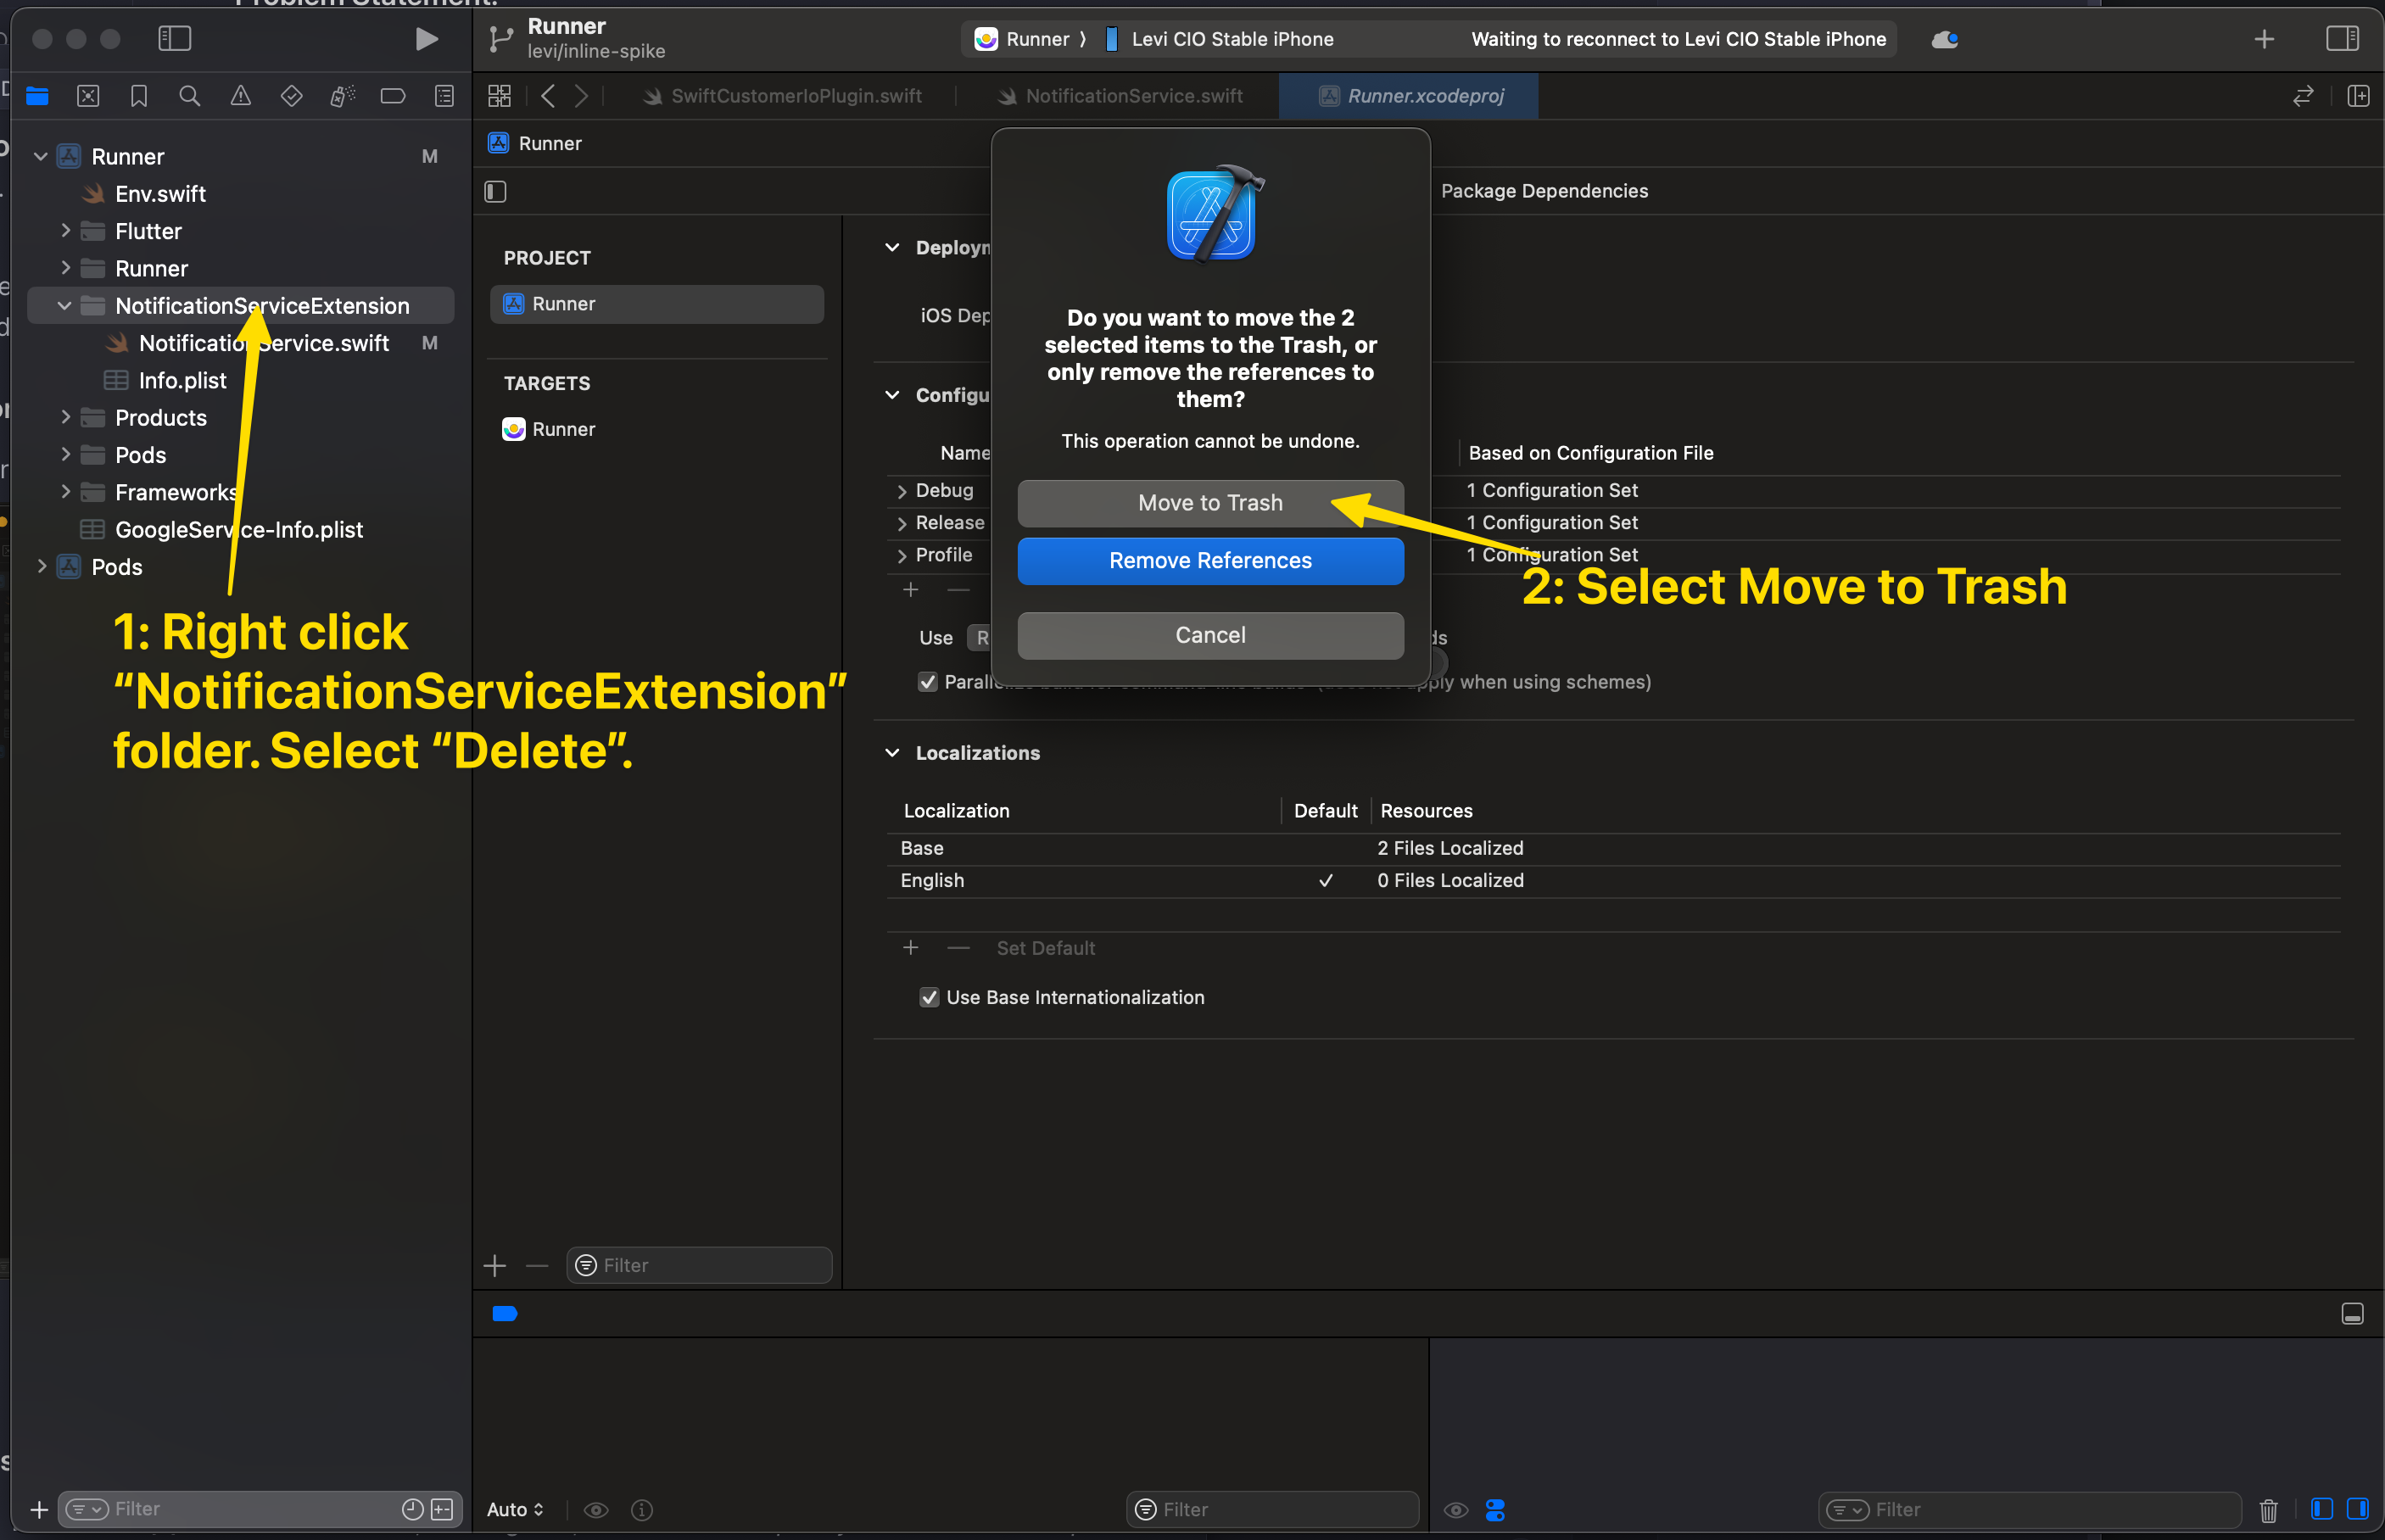The image size is (2385, 1540).
Task: Expand the Debug configuration row
Action: pyautogui.click(x=902, y=491)
